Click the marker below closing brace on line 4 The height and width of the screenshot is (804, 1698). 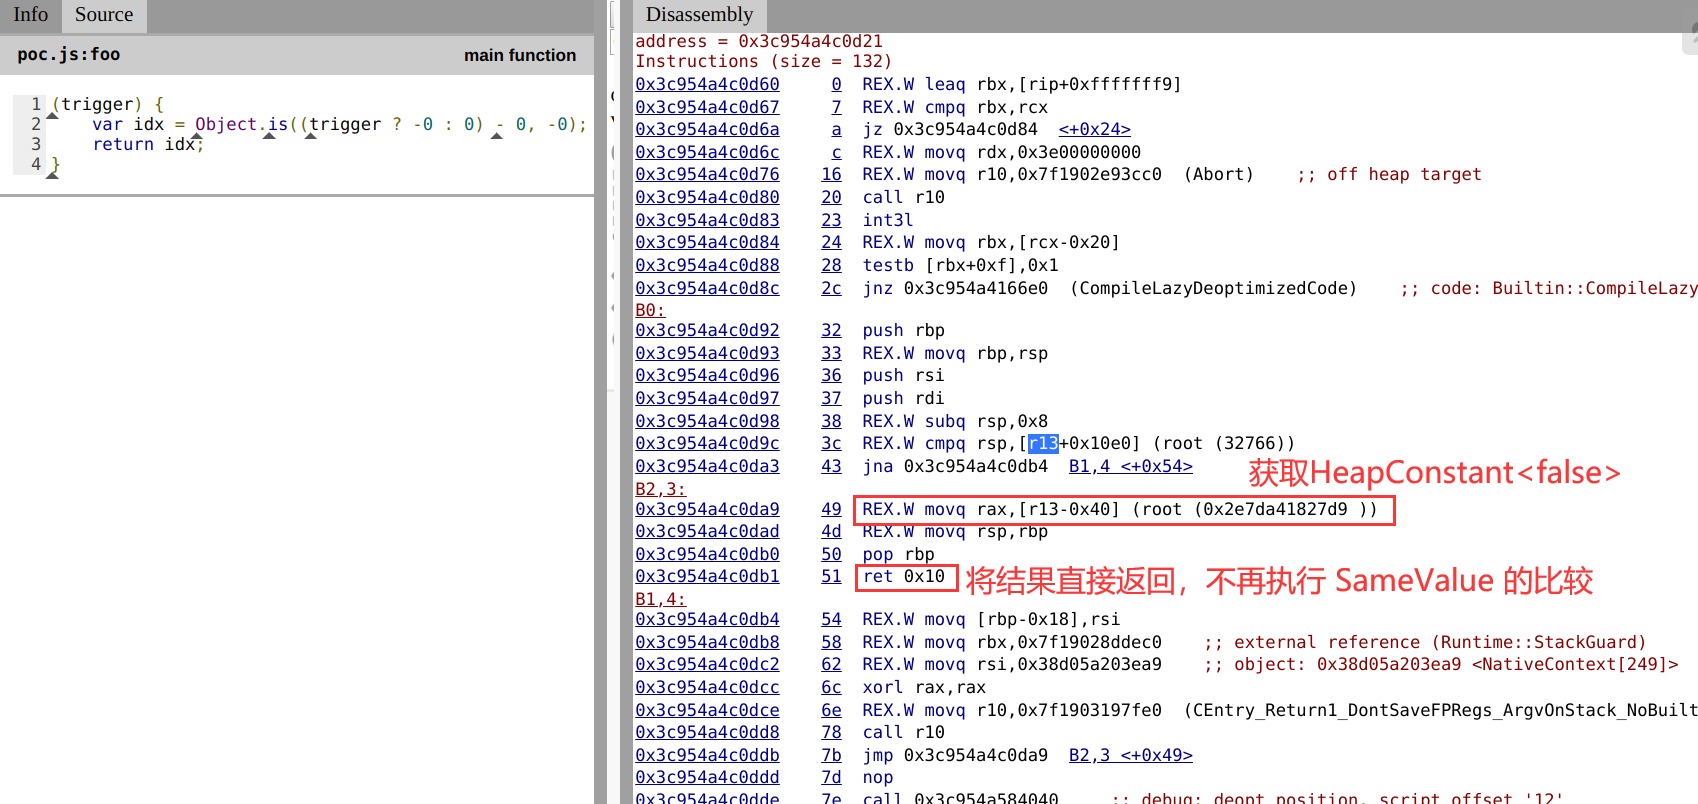[x=52, y=176]
